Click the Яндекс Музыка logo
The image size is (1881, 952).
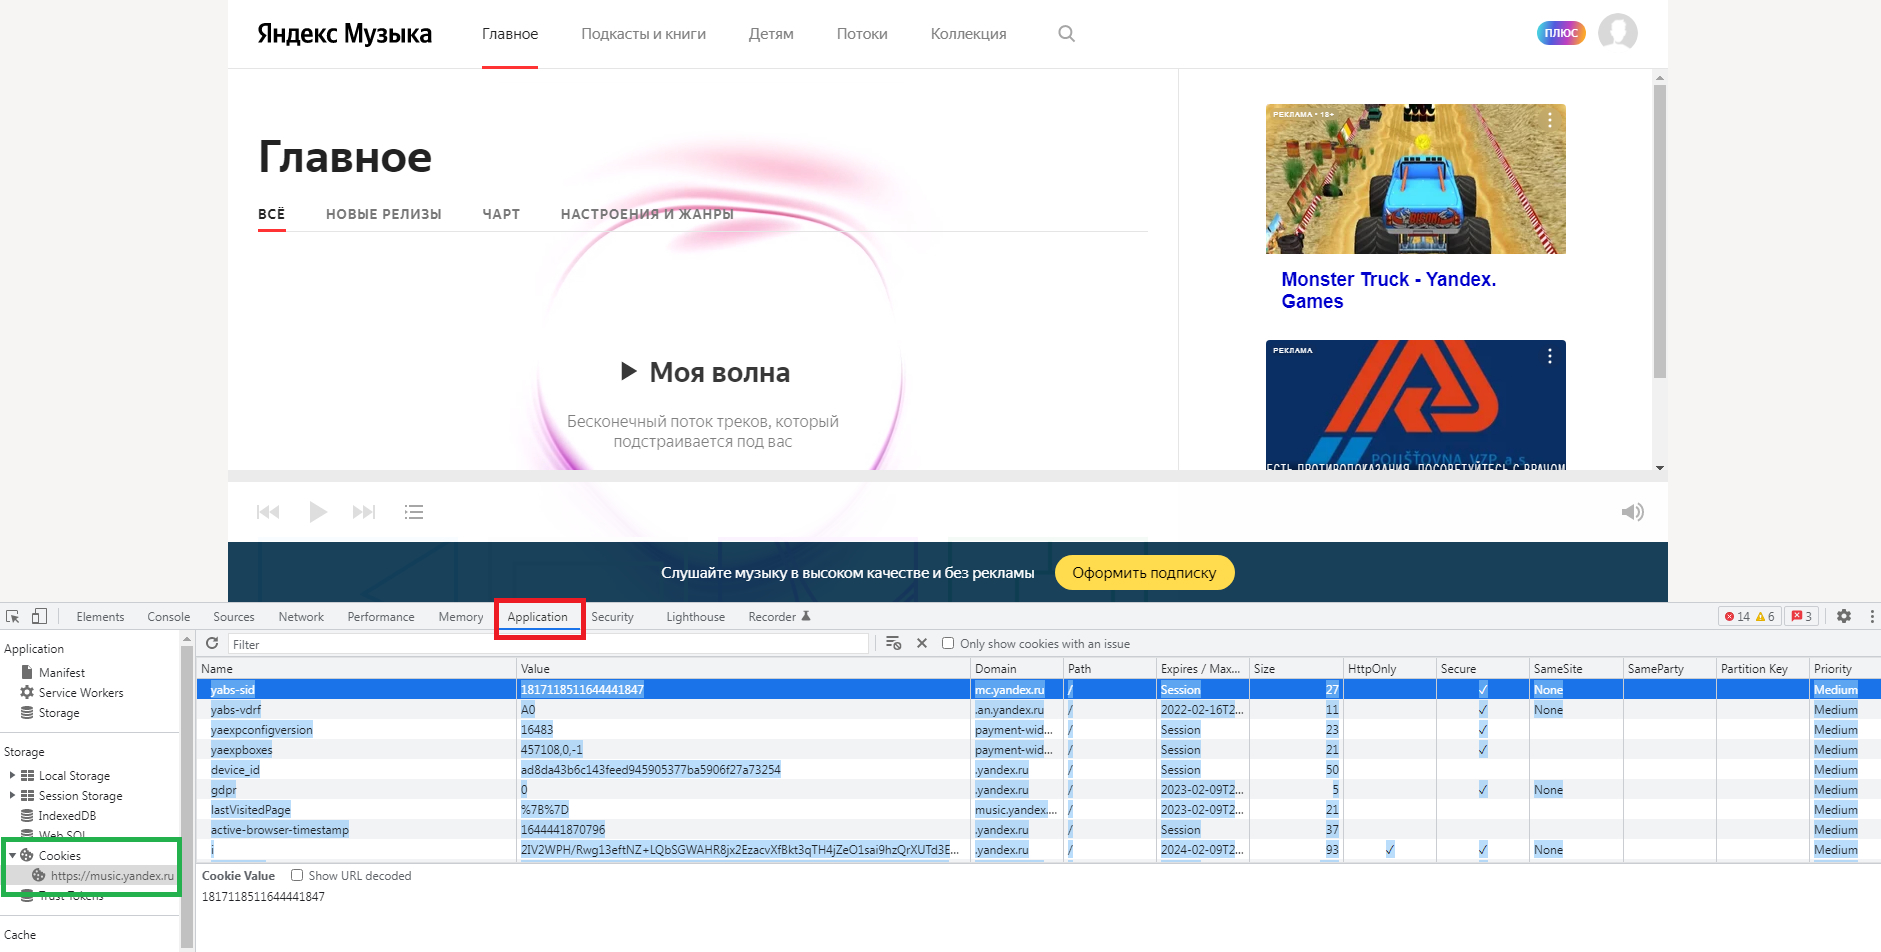[x=345, y=34]
